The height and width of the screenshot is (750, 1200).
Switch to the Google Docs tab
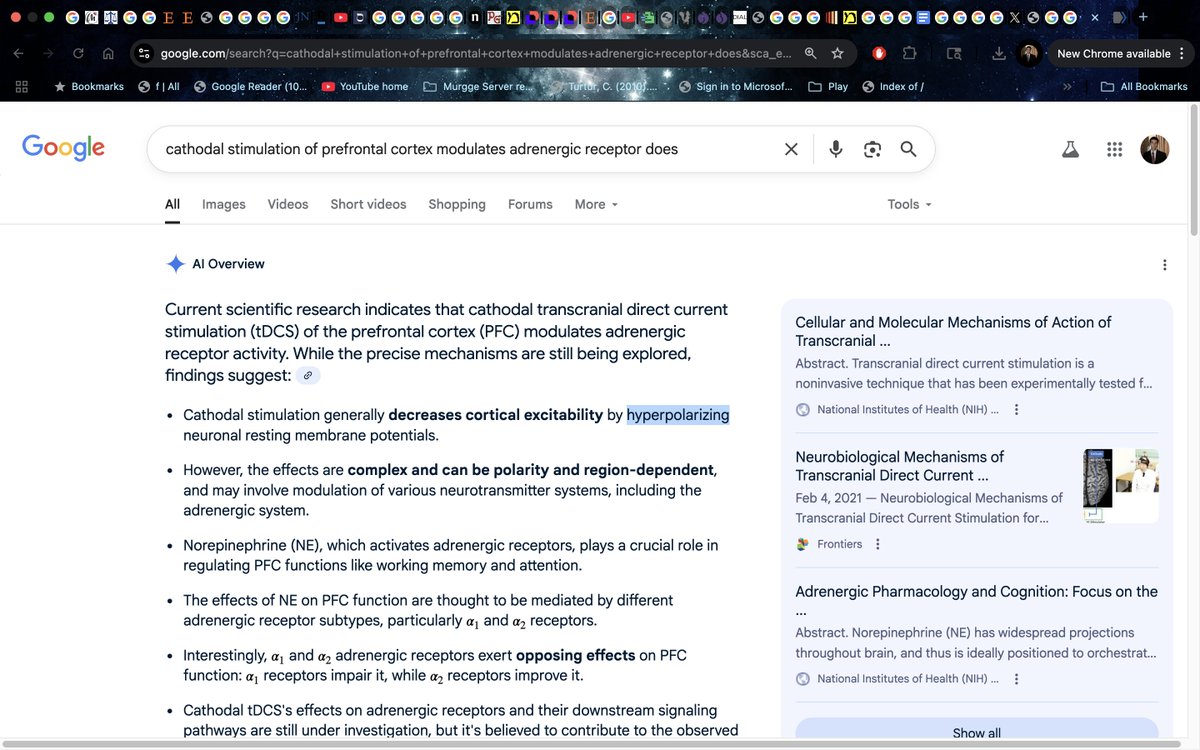[923, 17]
